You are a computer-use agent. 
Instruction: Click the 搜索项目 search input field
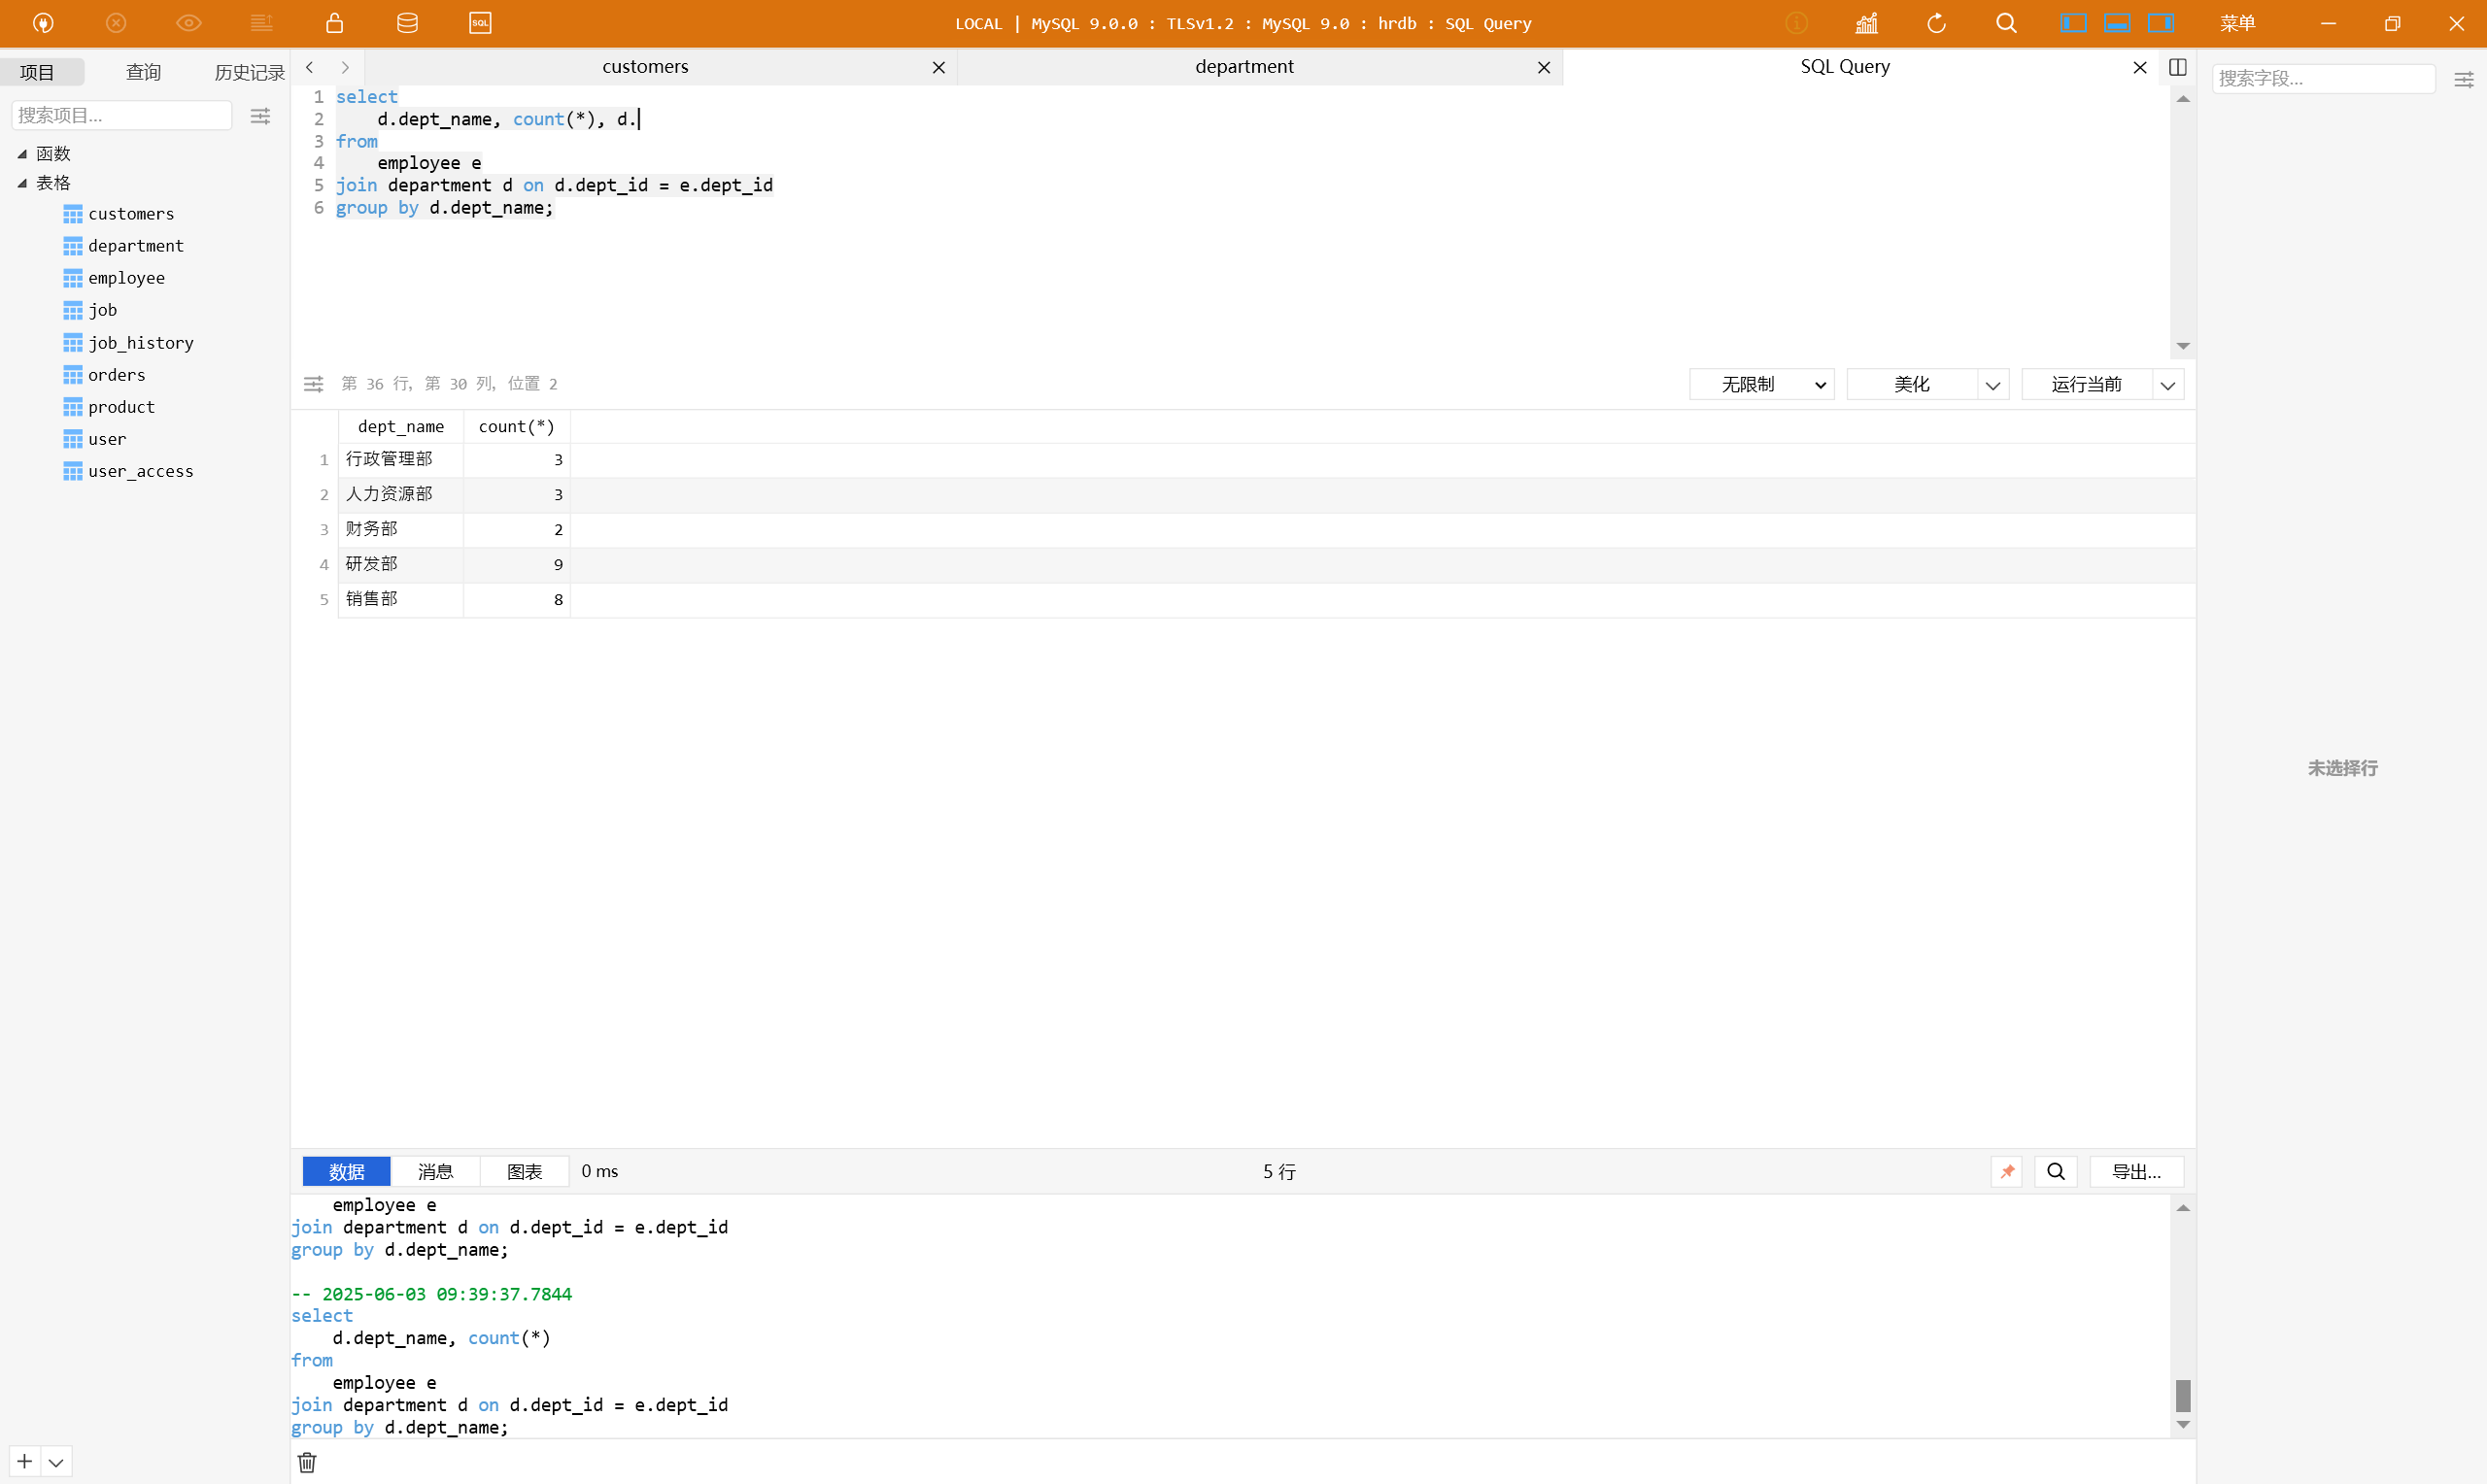(121, 115)
